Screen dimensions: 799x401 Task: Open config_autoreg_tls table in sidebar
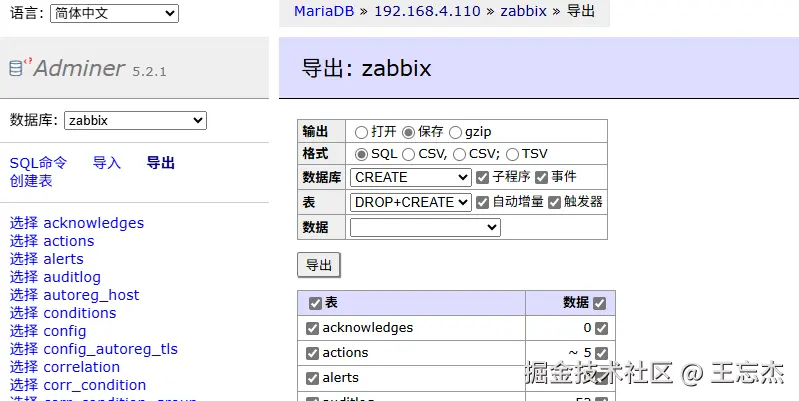coord(111,349)
